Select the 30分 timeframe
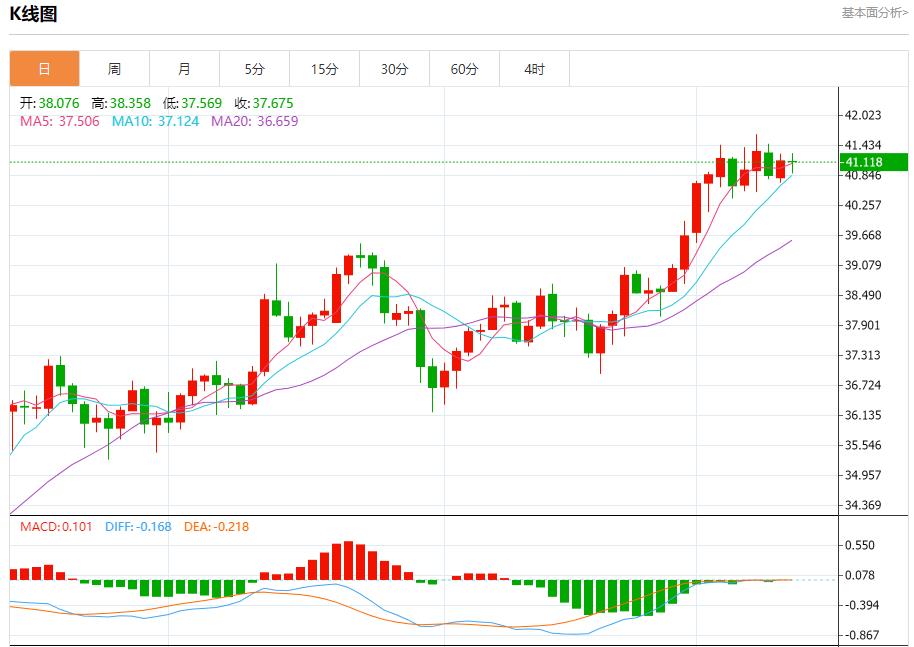 (x=394, y=68)
